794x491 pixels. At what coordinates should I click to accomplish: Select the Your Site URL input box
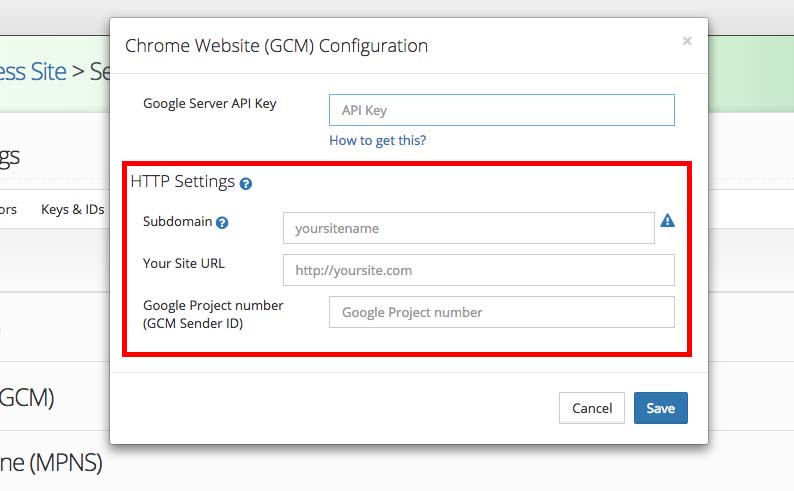point(478,270)
